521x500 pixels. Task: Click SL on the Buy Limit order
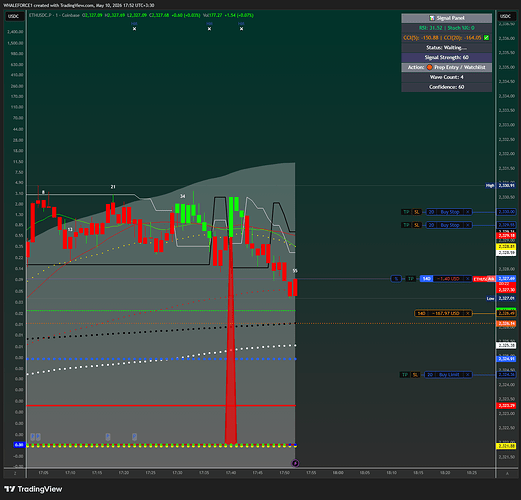pos(415,375)
